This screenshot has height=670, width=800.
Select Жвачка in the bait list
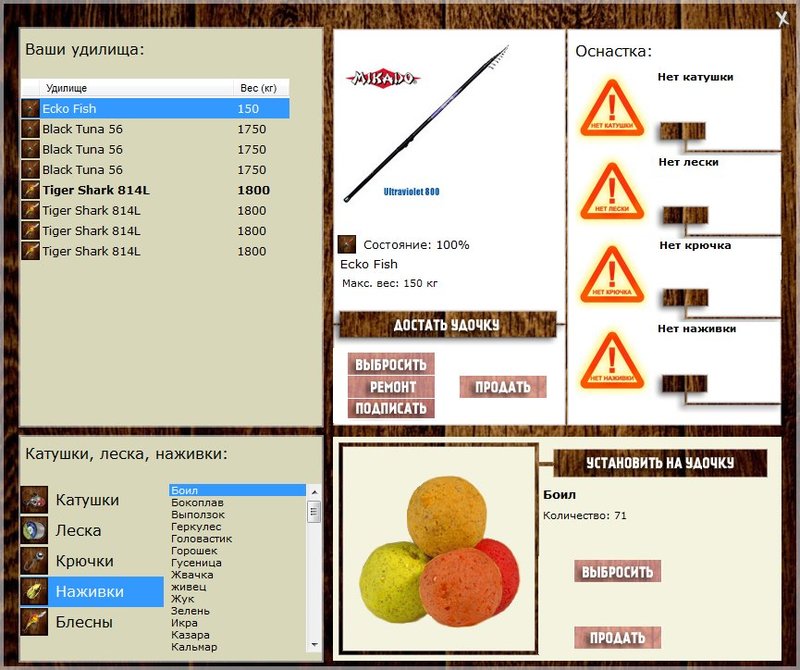(x=237, y=575)
